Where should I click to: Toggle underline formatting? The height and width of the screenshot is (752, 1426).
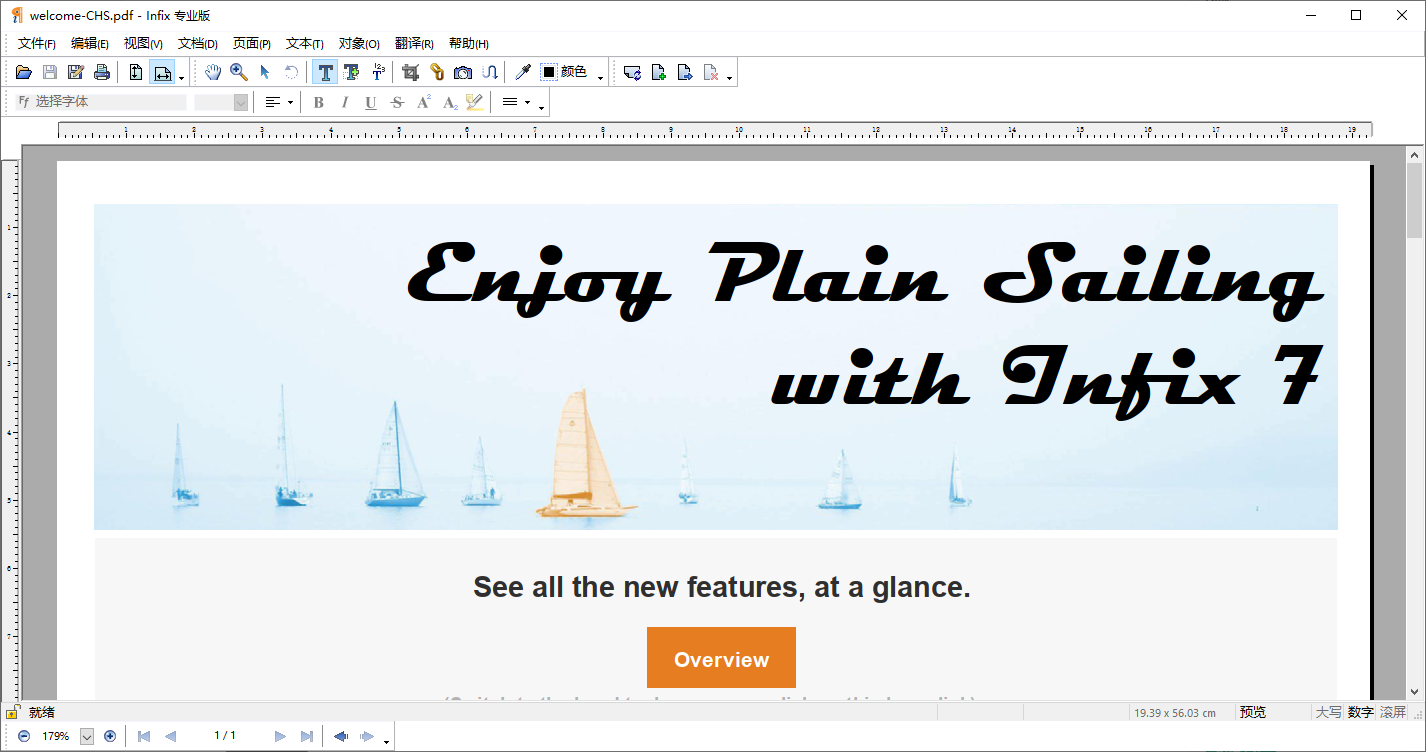coord(370,102)
